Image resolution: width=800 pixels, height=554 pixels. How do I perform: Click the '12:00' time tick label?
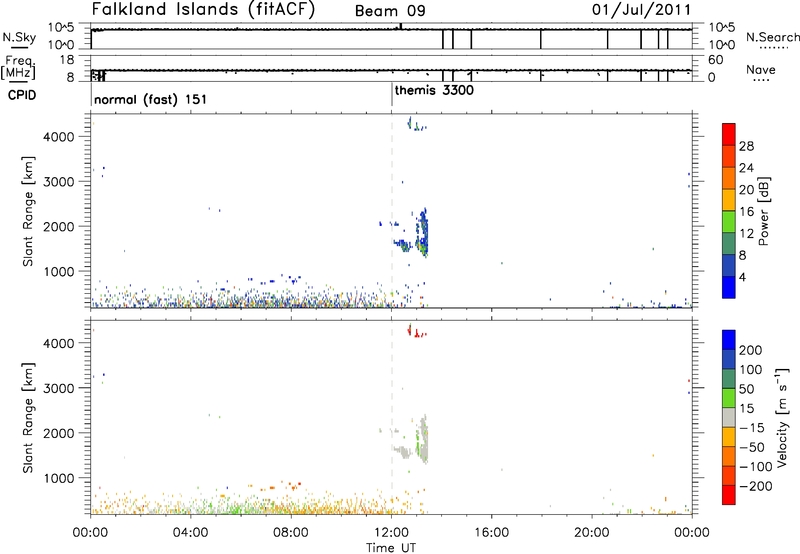click(391, 533)
